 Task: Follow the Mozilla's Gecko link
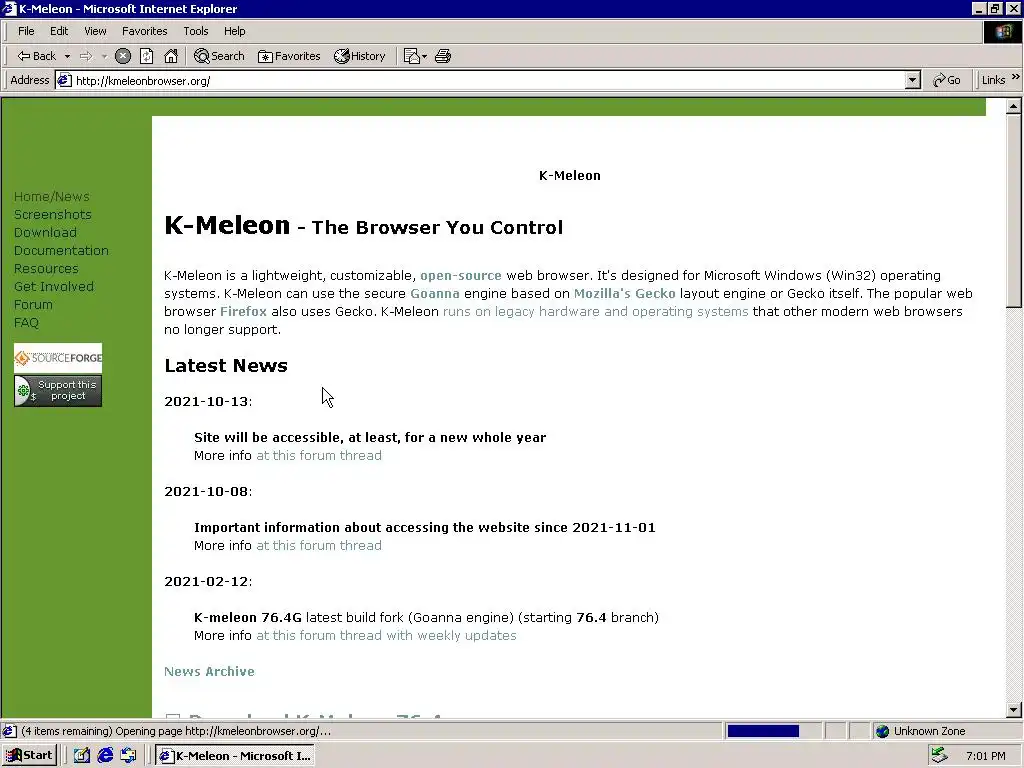(x=624, y=293)
